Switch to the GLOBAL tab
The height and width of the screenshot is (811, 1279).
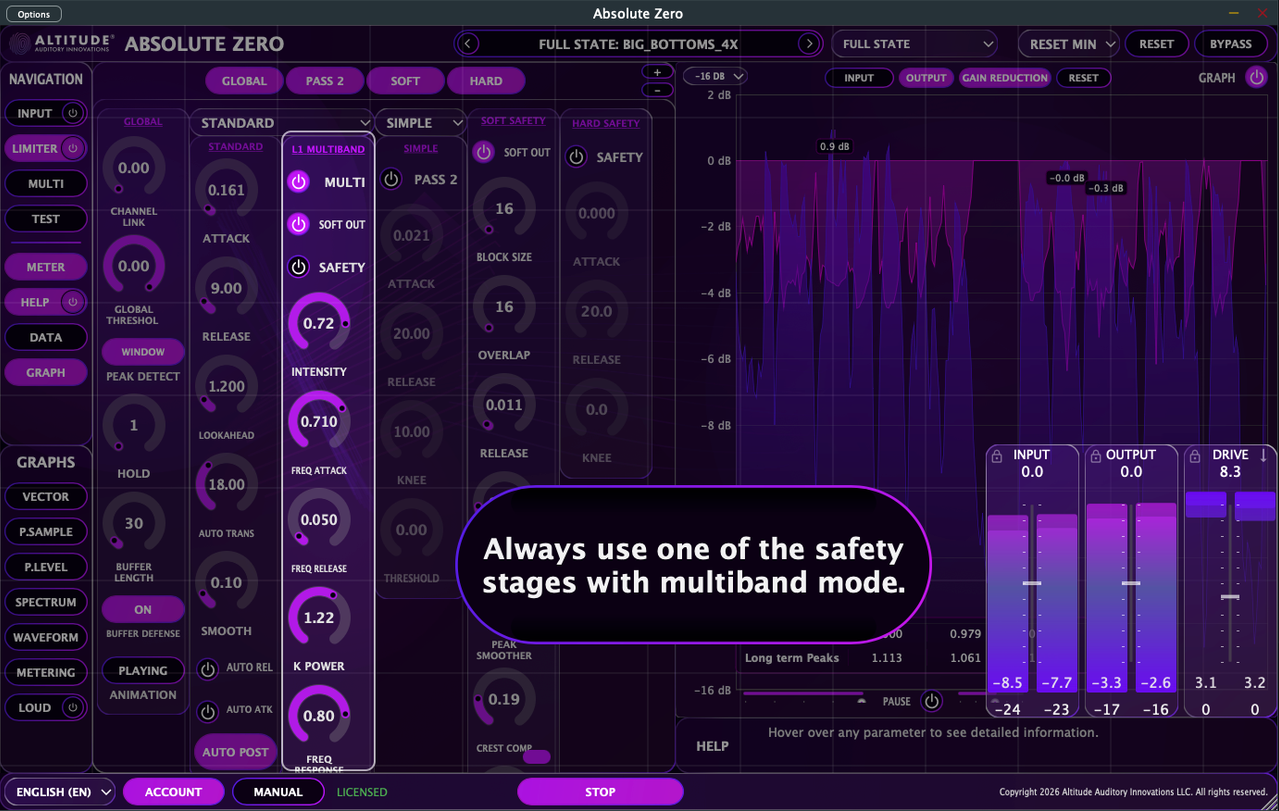[244, 81]
